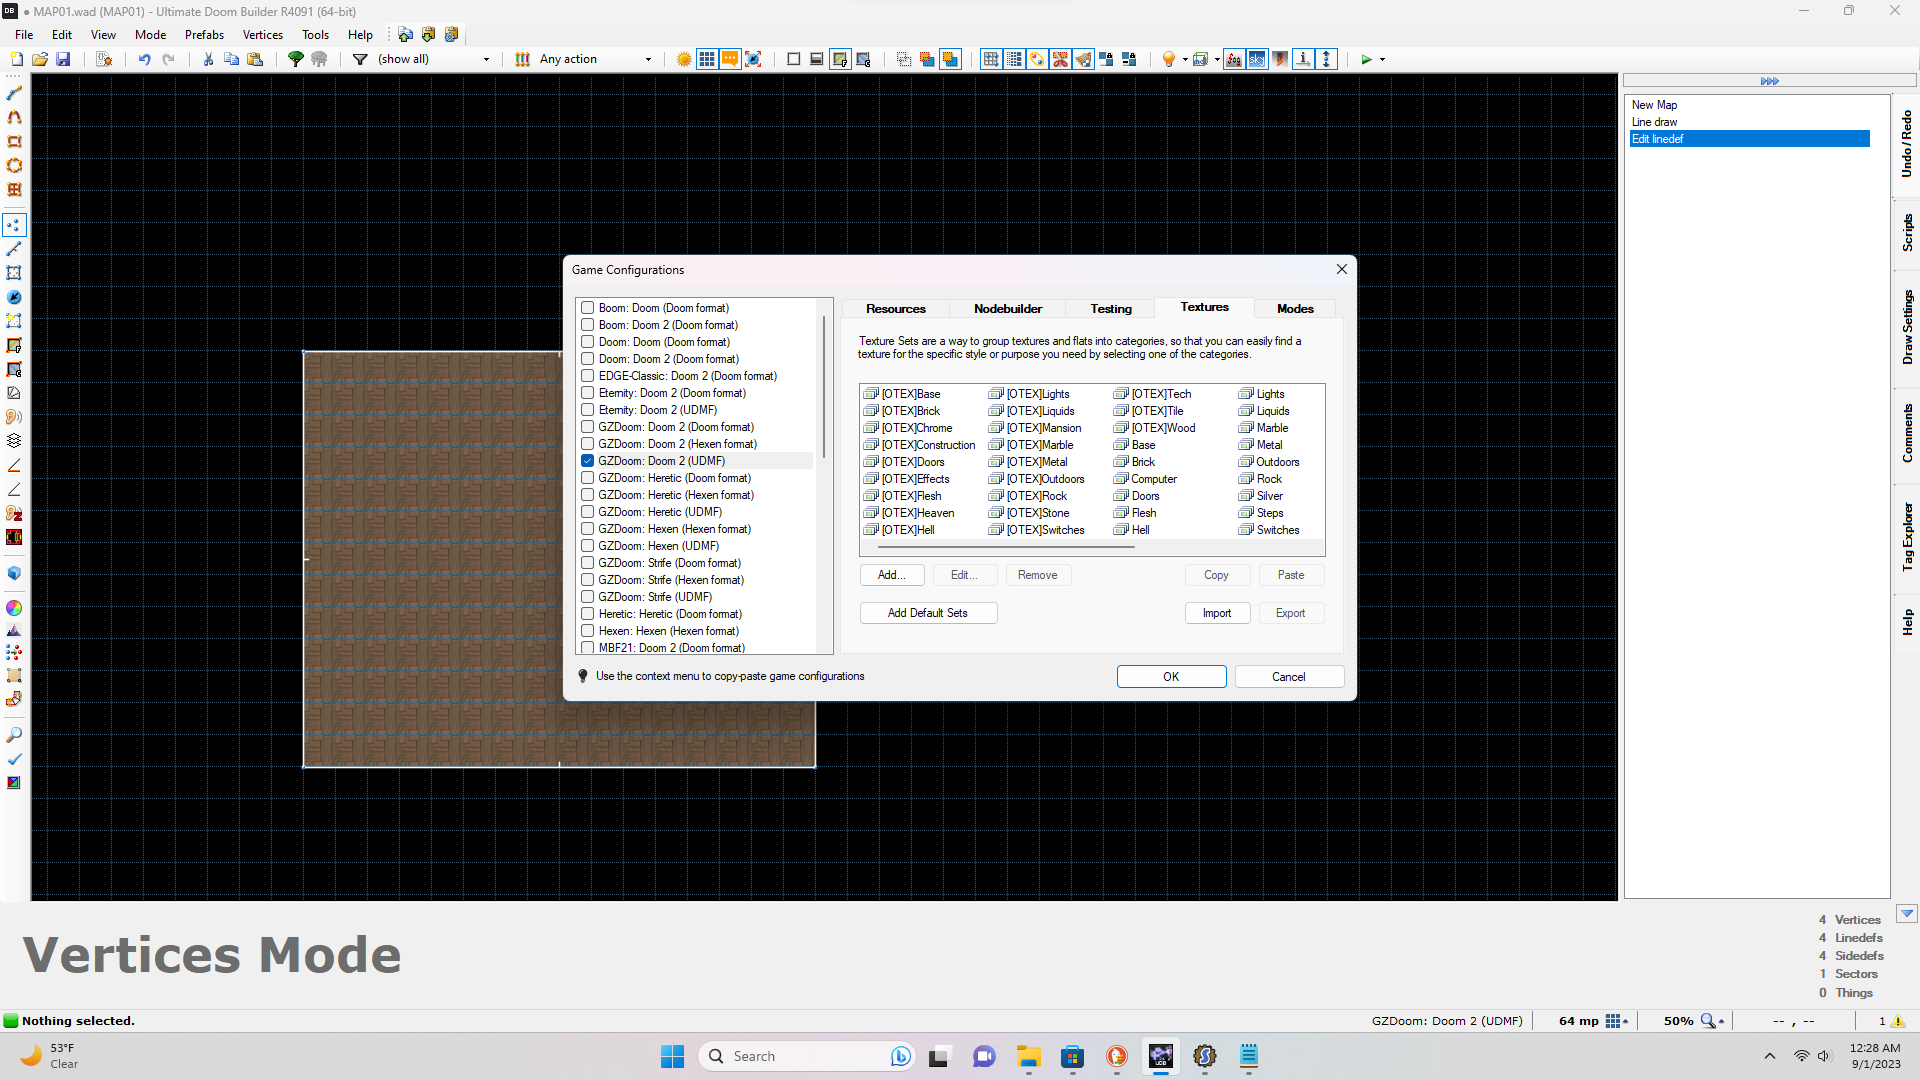1920x1080 pixels.
Task: Click the lightbulb dynamic lights icon
Action: [1168, 59]
